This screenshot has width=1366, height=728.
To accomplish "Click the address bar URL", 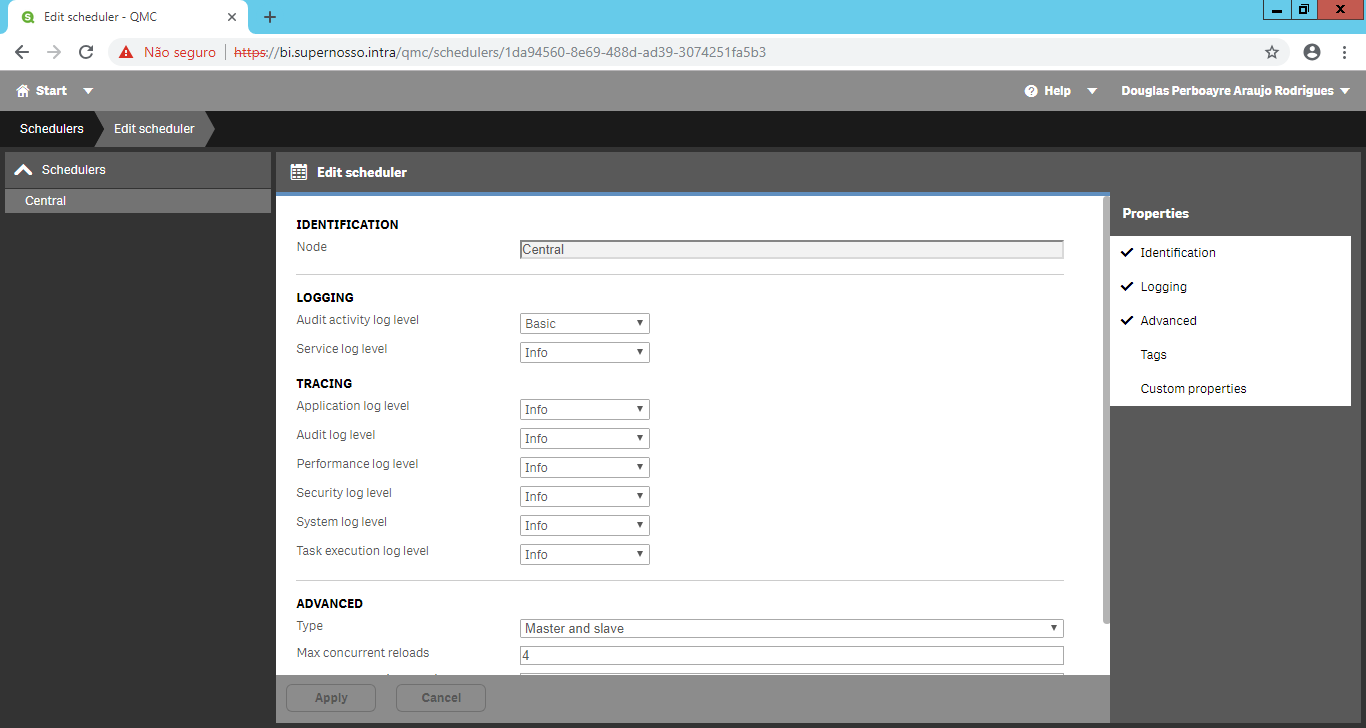I will click(500, 52).
